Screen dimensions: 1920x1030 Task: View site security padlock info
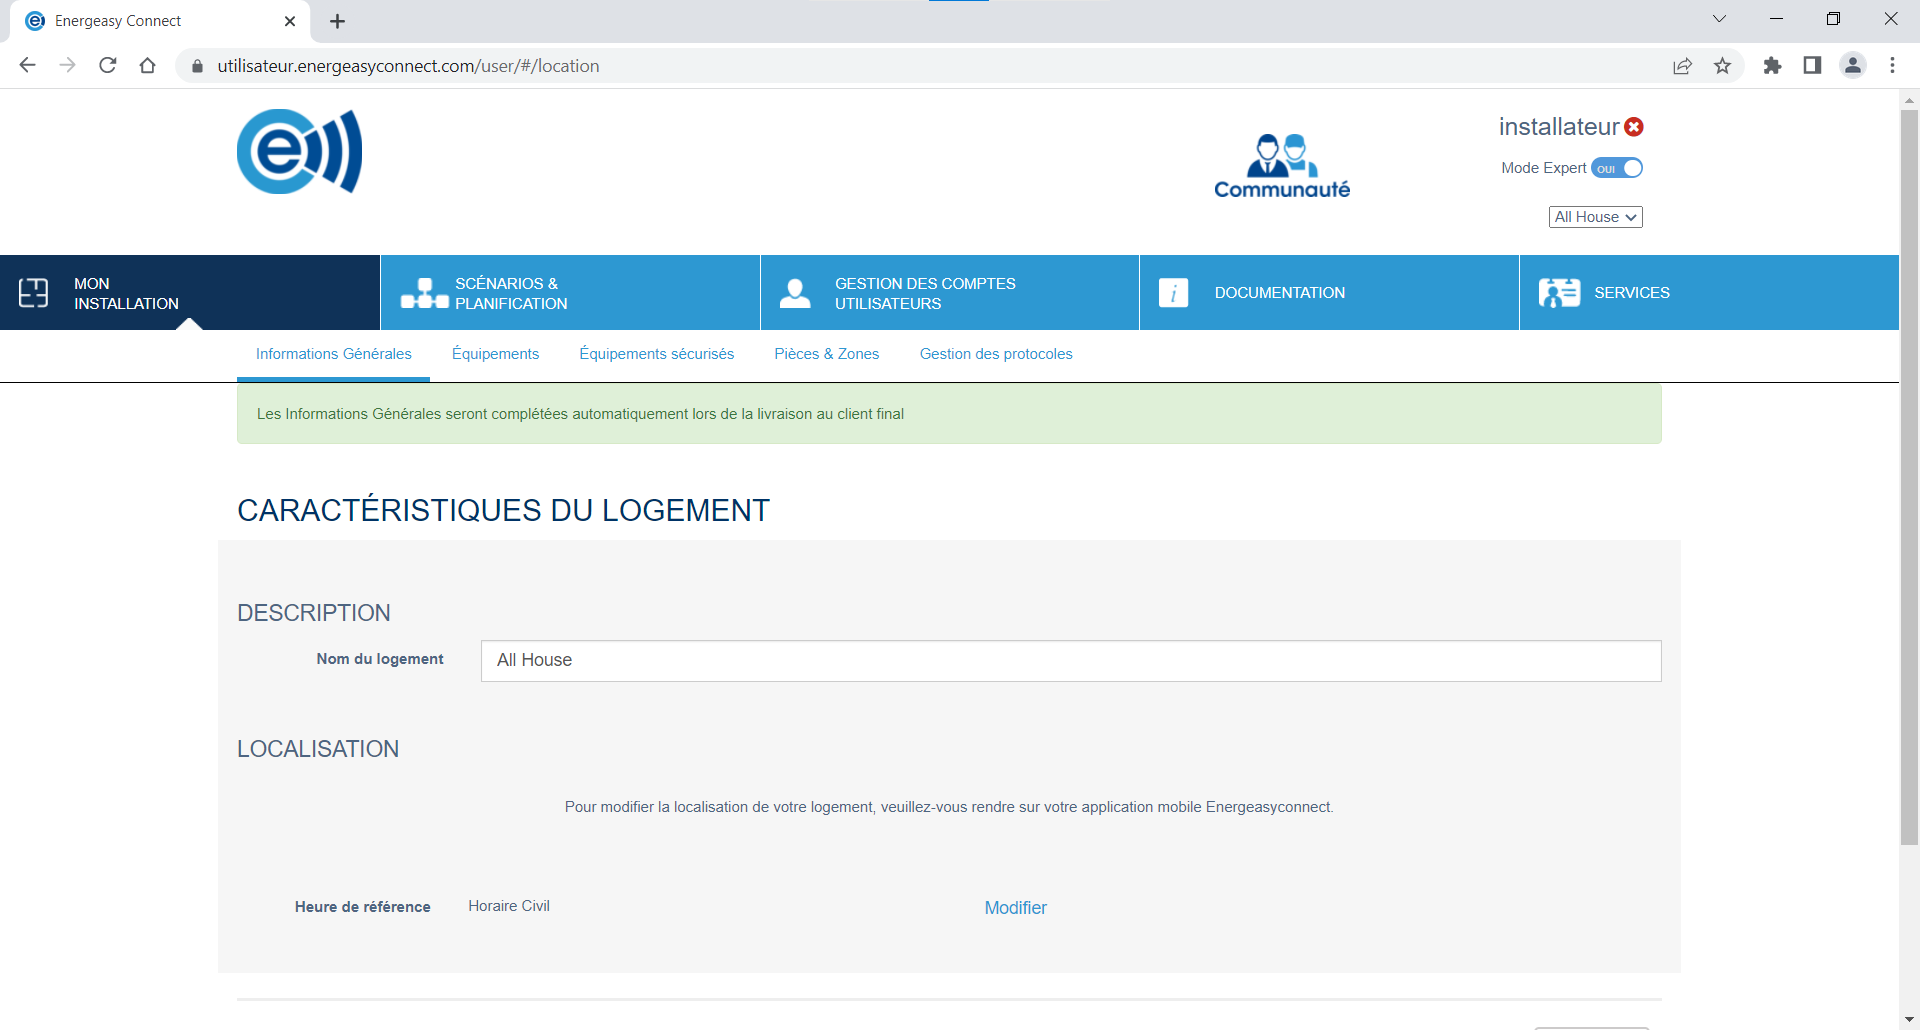(197, 66)
